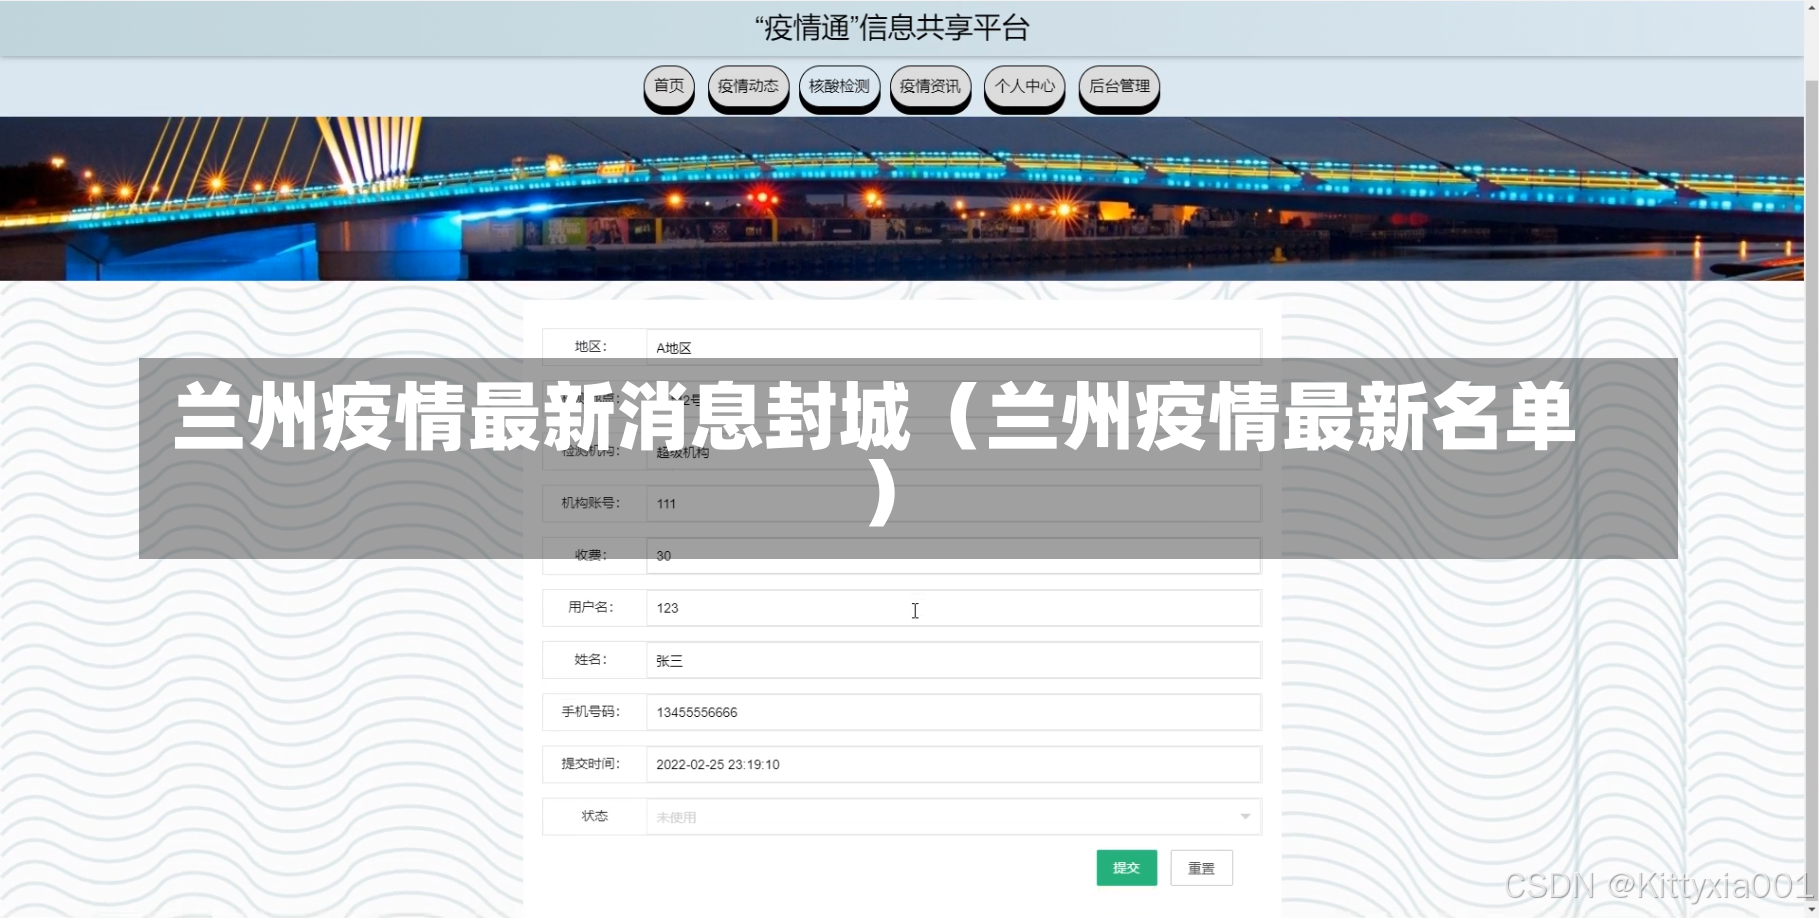
Task: Click the 提交时间 field 2022-02-25 23:19:10
Action: [953, 764]
